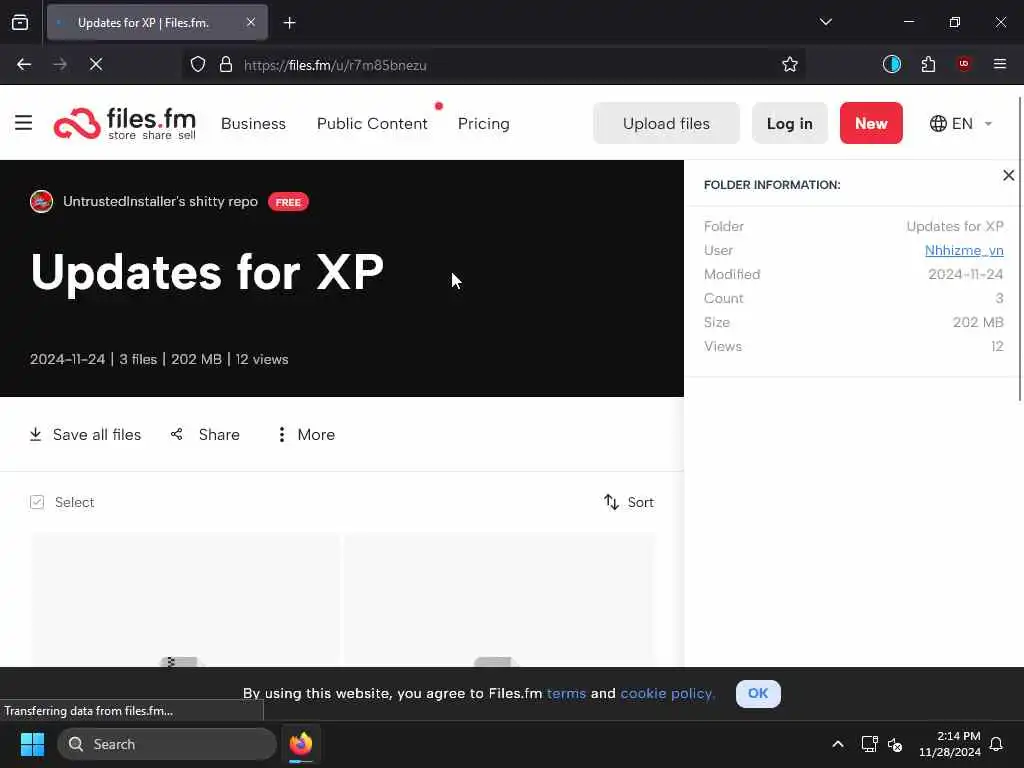Click the globe language icon
This screenshot has width=1024, height=768.
938,123
